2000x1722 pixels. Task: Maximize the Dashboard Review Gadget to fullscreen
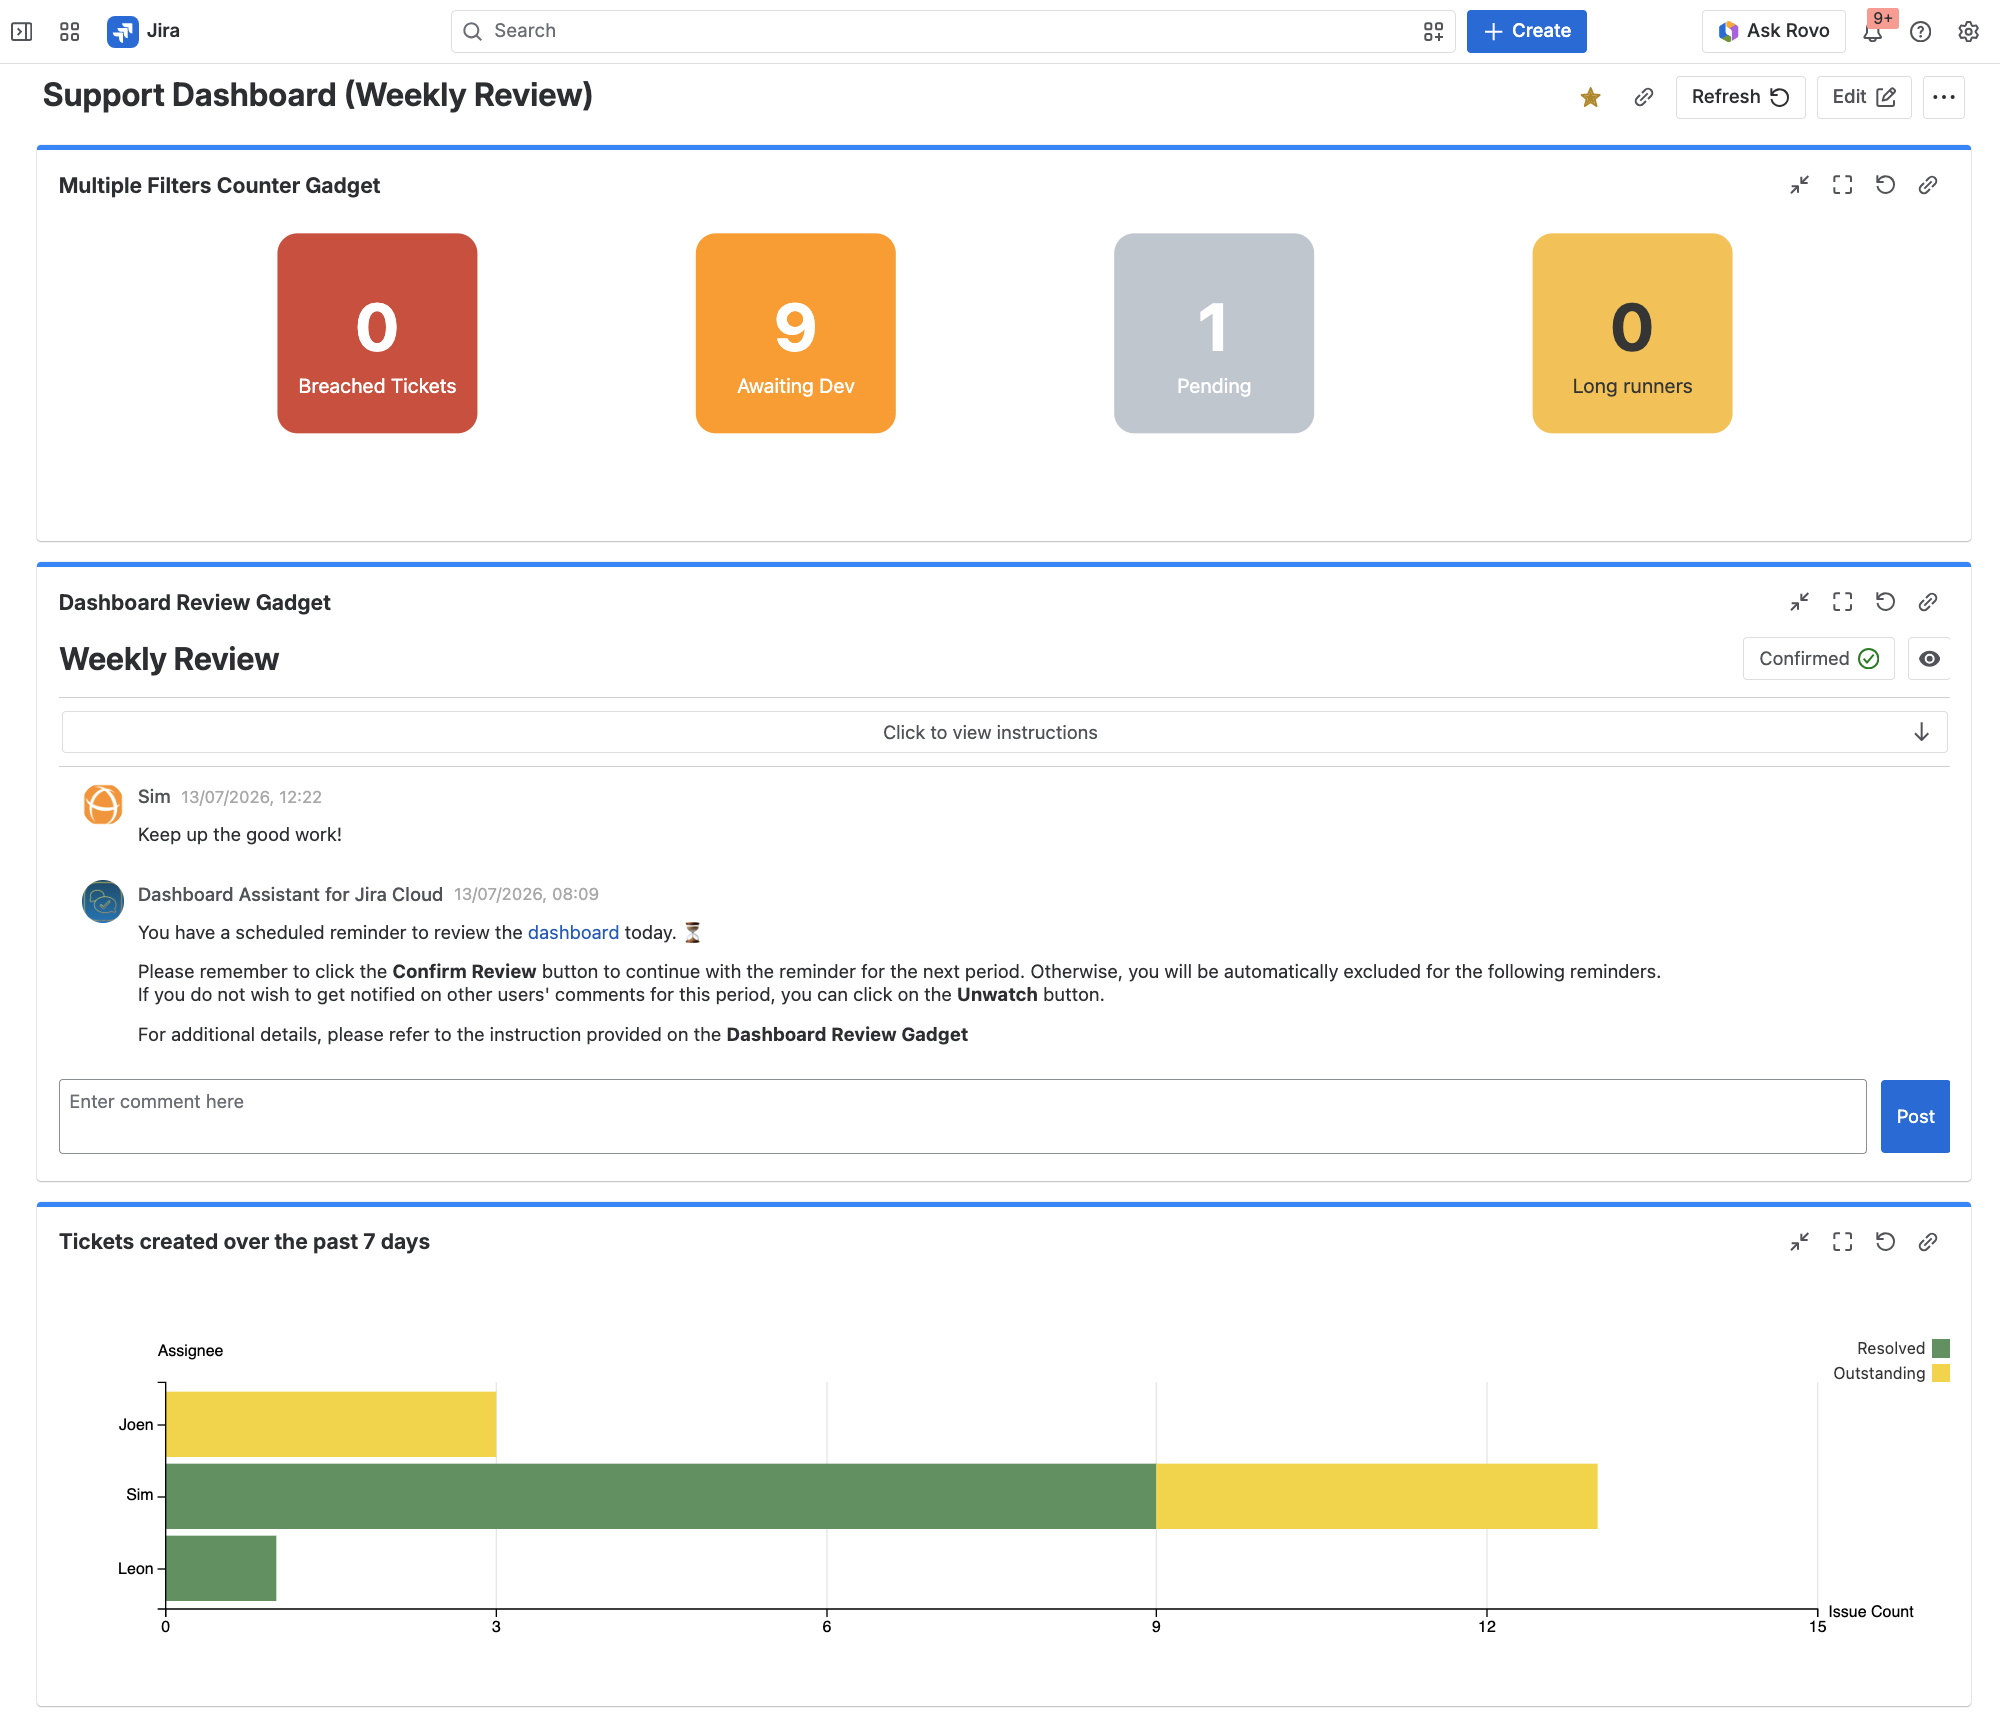(x=1842, y=602)
